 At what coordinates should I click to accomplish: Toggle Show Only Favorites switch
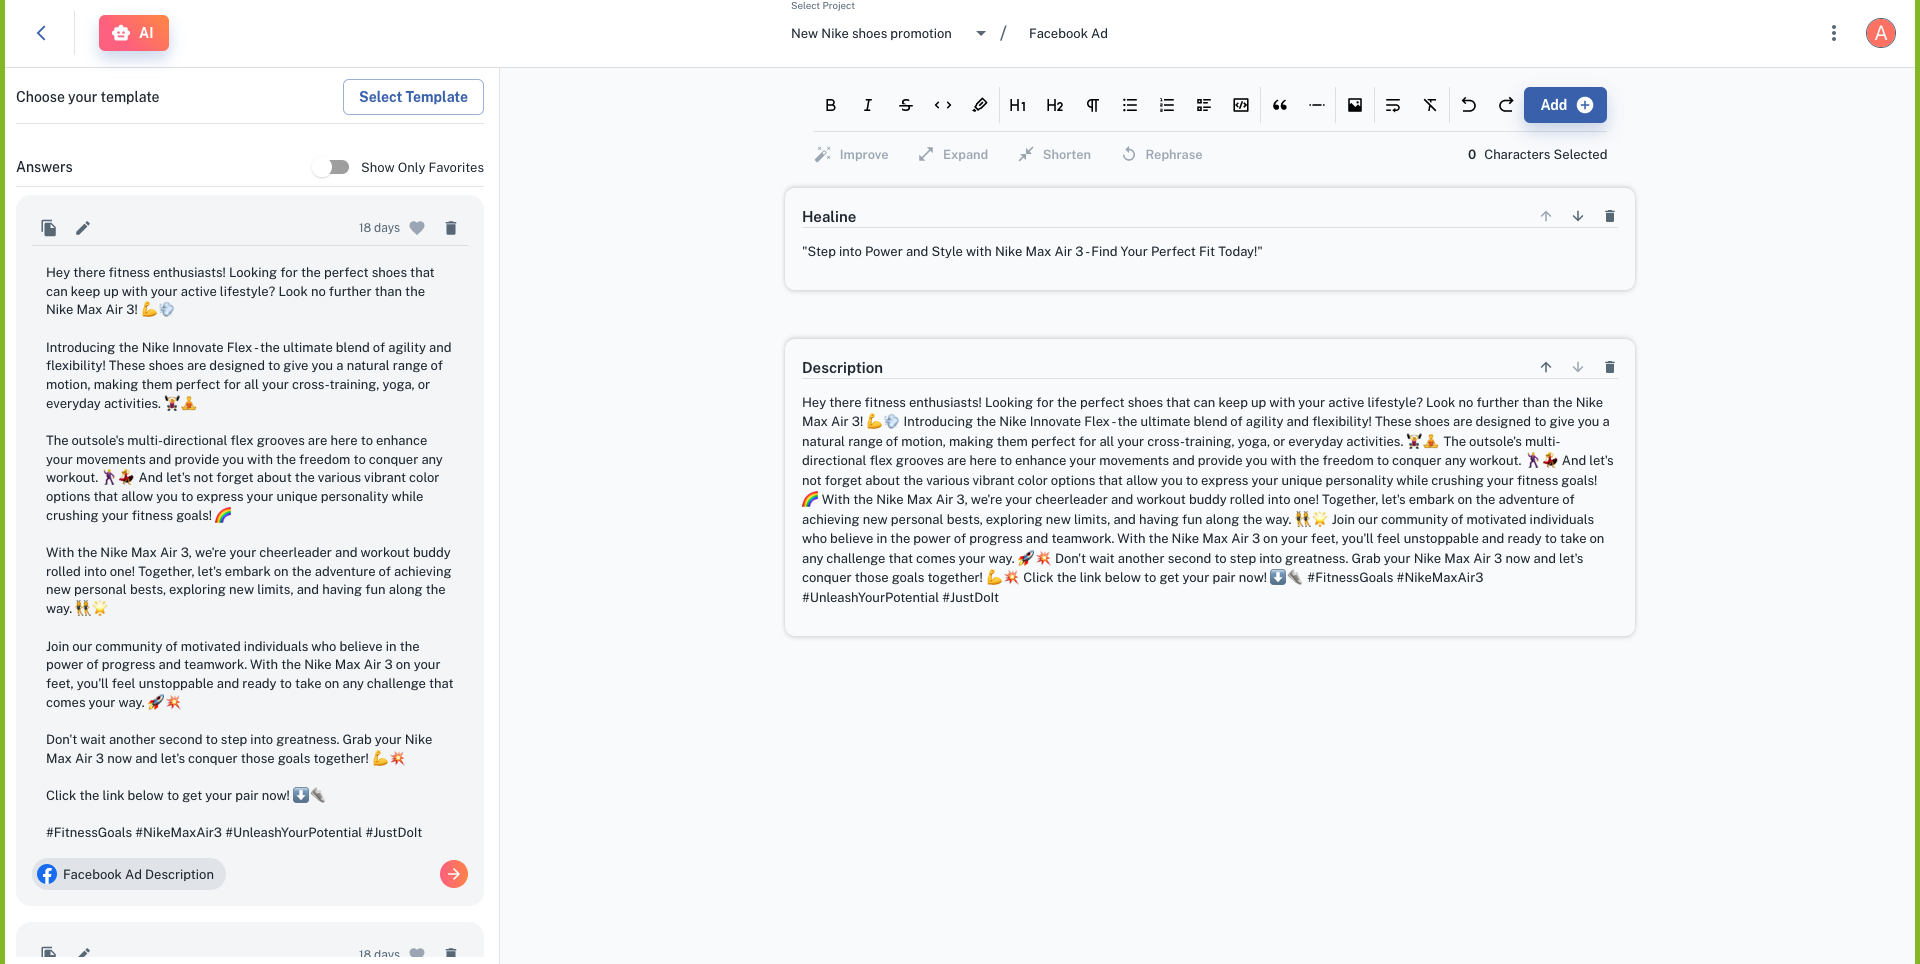tap(331, 167)
